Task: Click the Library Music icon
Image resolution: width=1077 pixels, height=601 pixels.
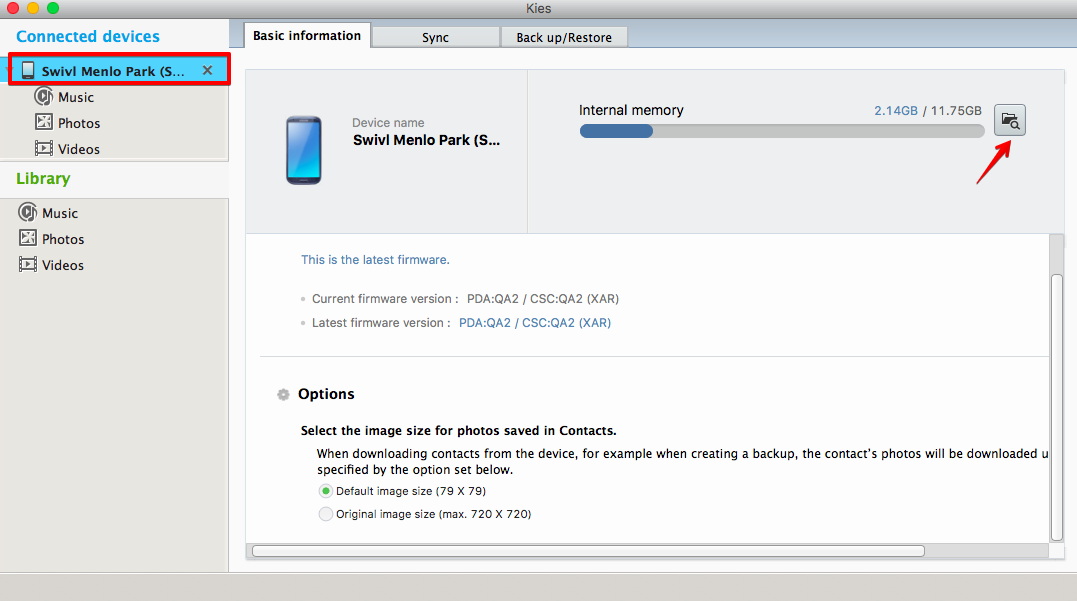Action: tap(27, 213)
